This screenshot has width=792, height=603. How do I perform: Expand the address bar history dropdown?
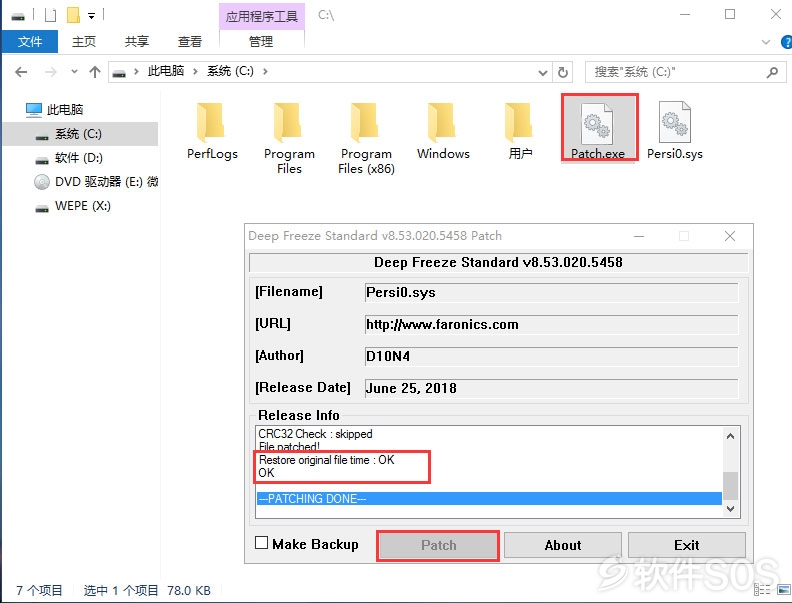(543, 73)
